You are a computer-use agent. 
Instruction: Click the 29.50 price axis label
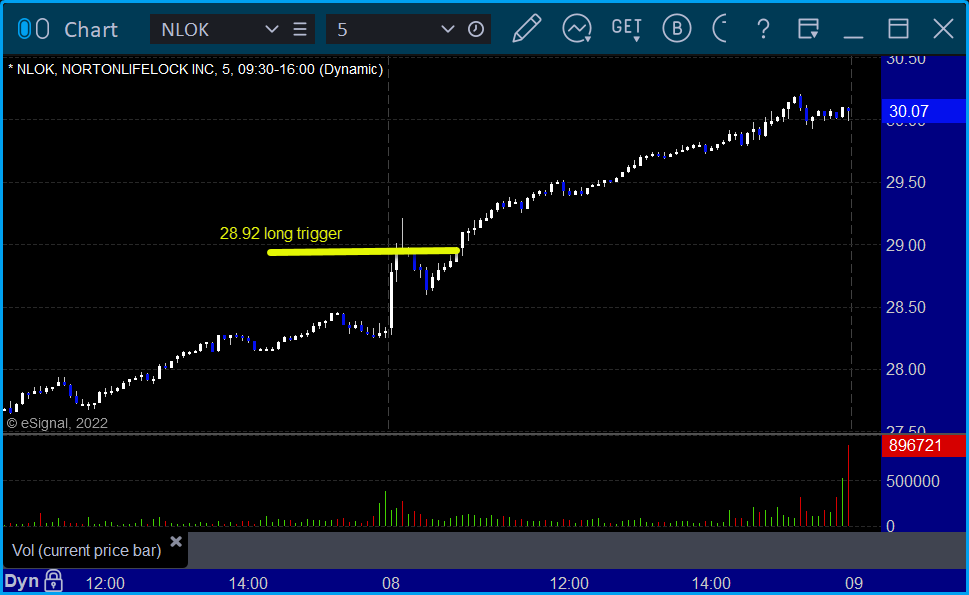907,183
